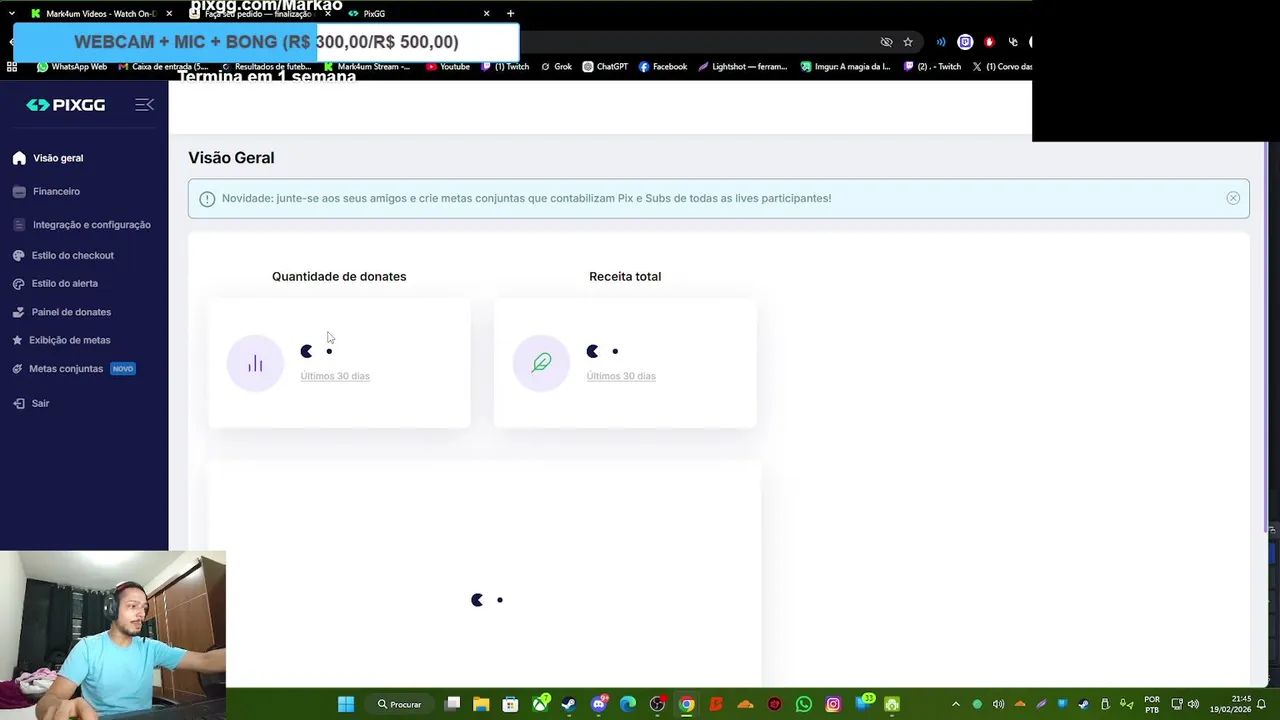The width and height of the screenshot is (1280, 720).
Task: Close the PixGG browser tab
Action: (487, 14)
